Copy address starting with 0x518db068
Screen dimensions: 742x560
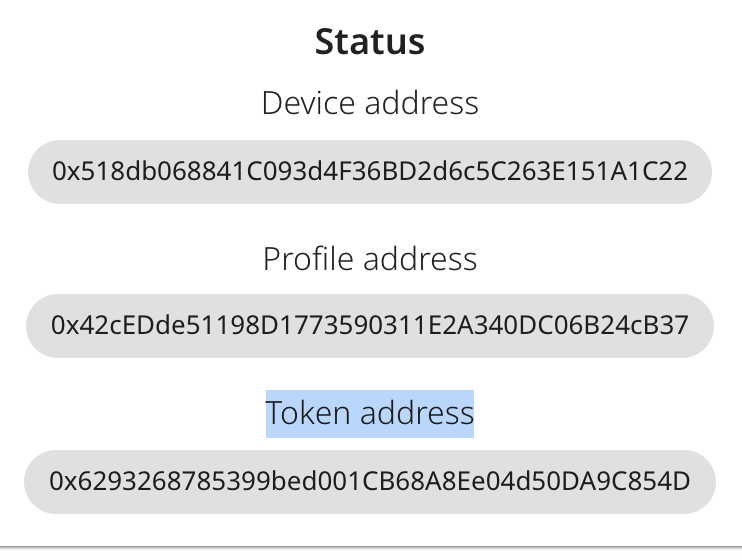coord(370,171)
